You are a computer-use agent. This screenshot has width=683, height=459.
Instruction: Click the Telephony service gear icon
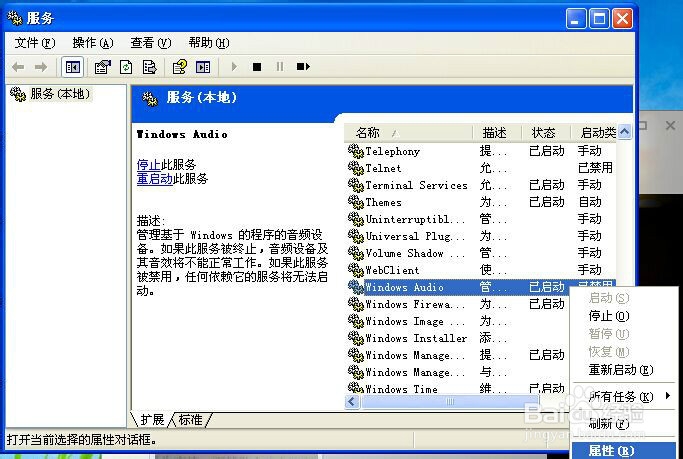(356, 151)
